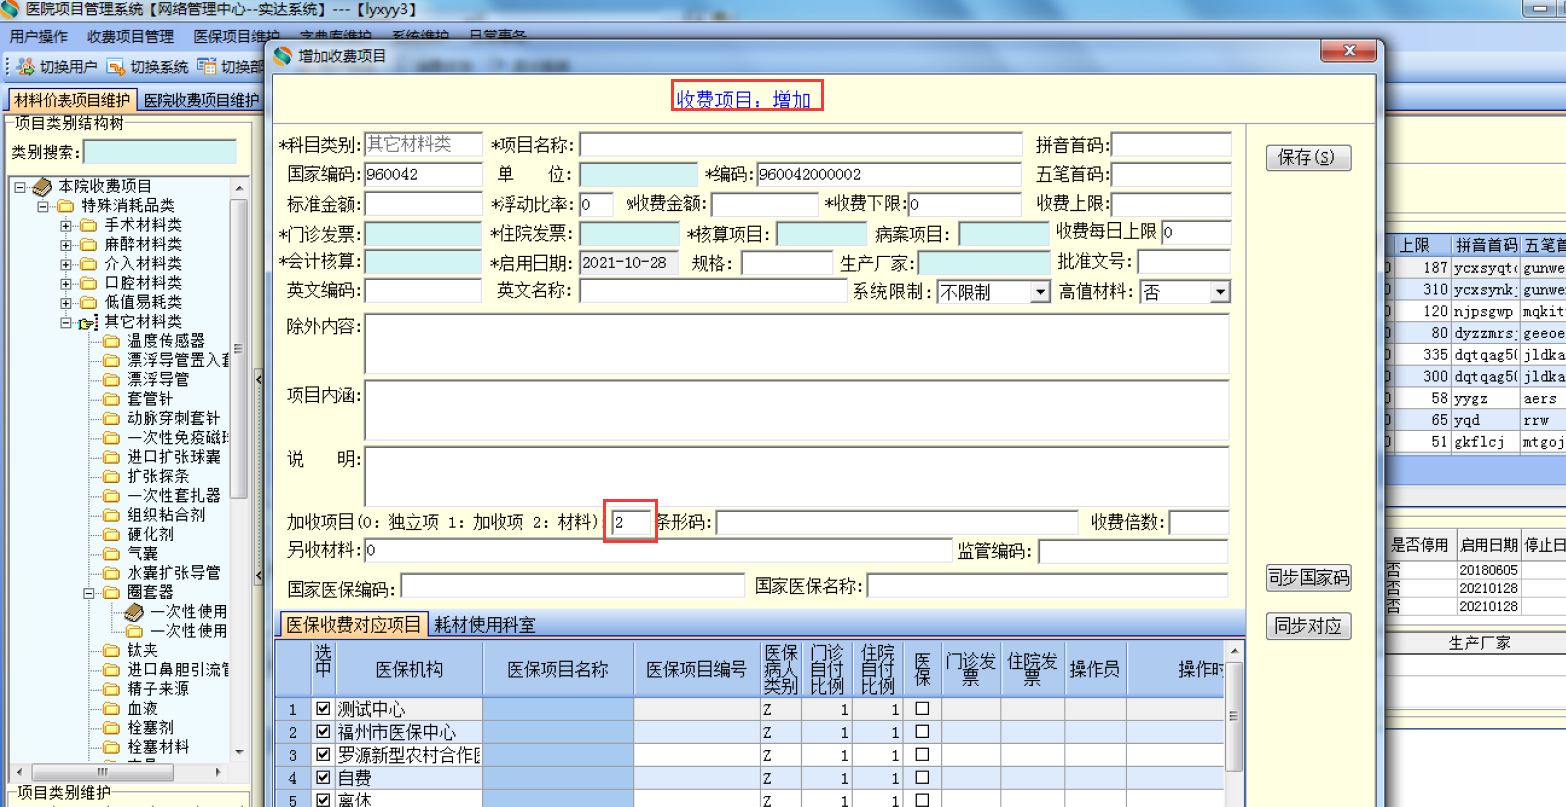The width and height of the screenshot is (1566, 807).
Task: Uncheck the 选中 box for 自费
Action: click(323, 778)
